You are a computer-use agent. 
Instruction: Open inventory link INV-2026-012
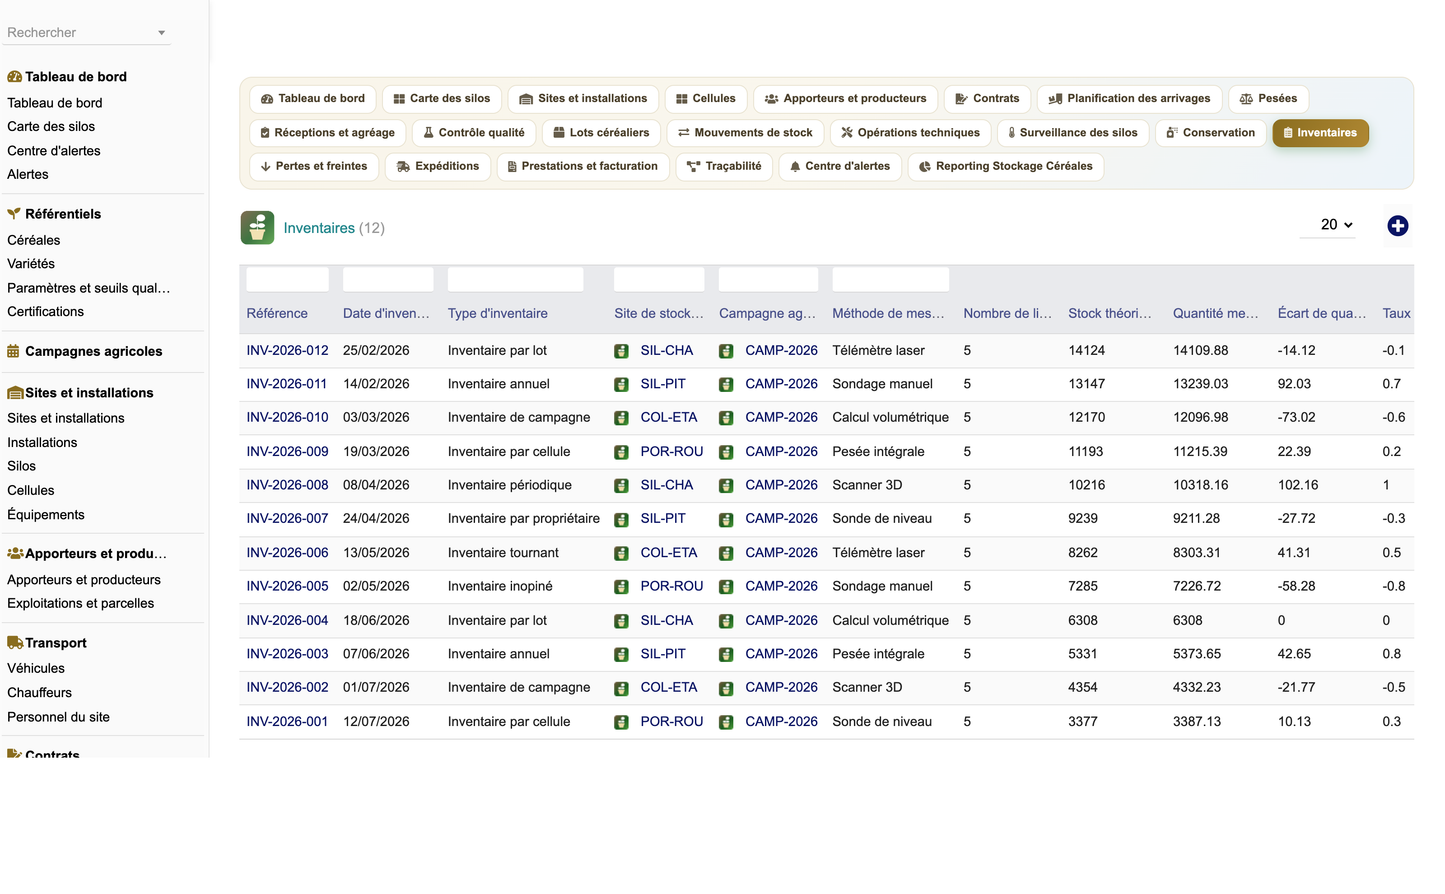tap(287, 351)
